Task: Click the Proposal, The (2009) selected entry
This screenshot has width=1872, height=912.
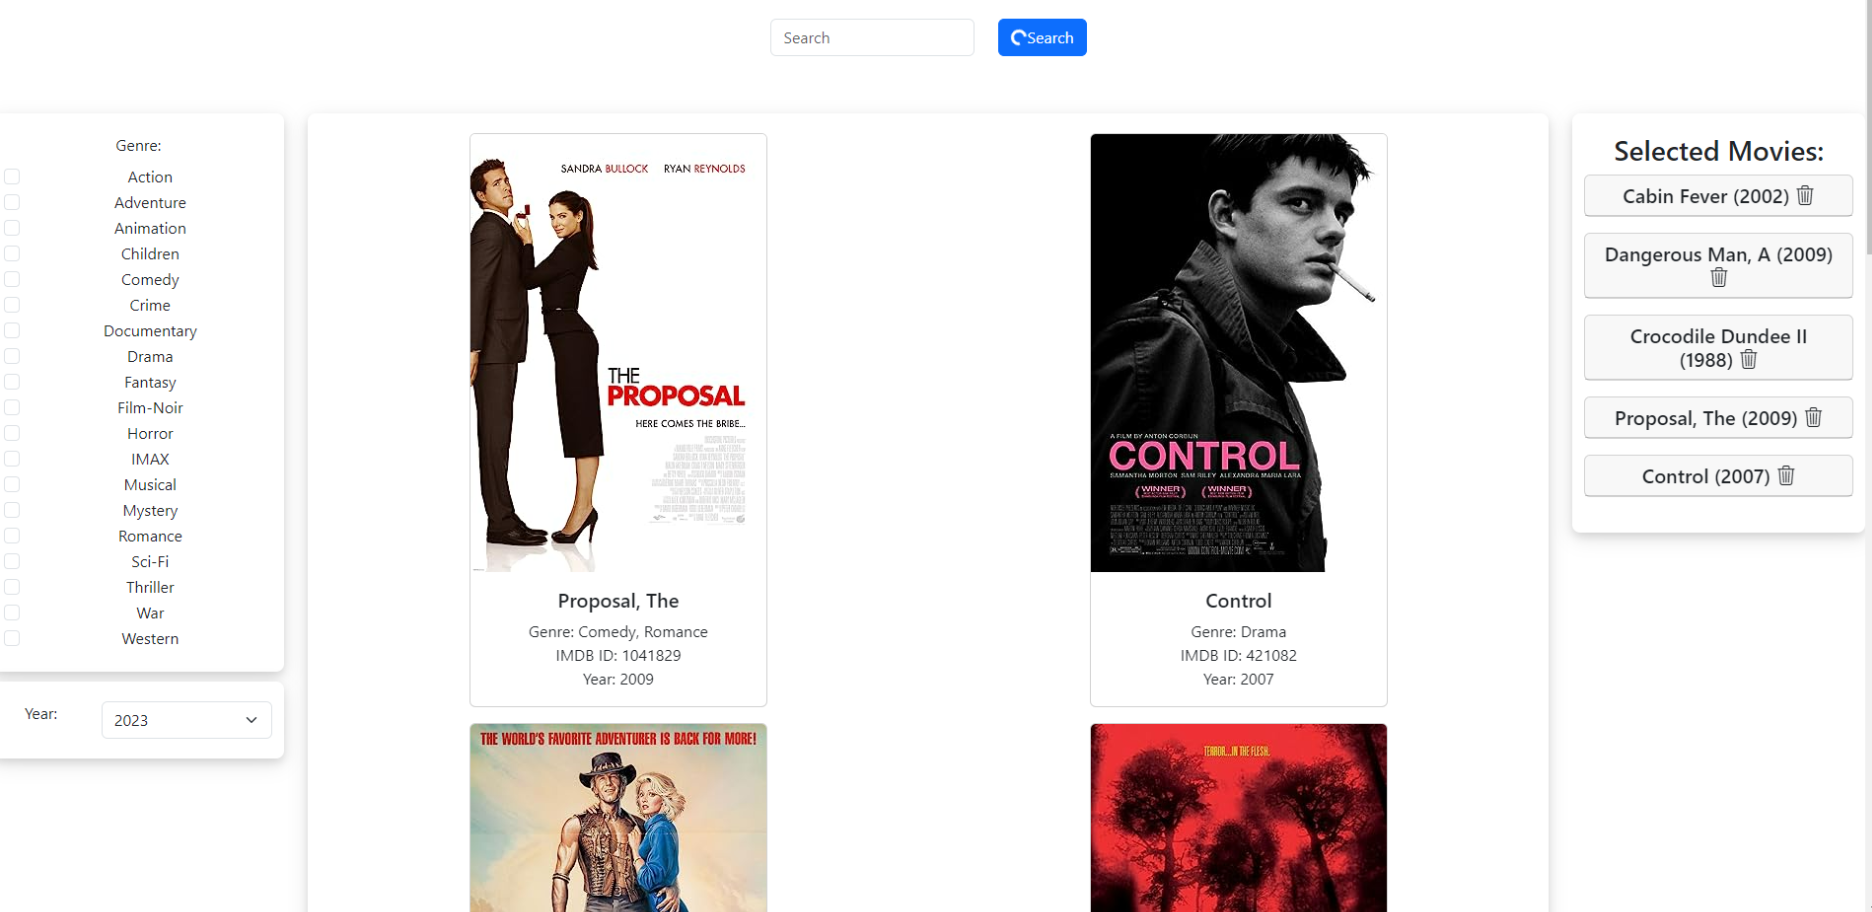Action: [1718, 418]
